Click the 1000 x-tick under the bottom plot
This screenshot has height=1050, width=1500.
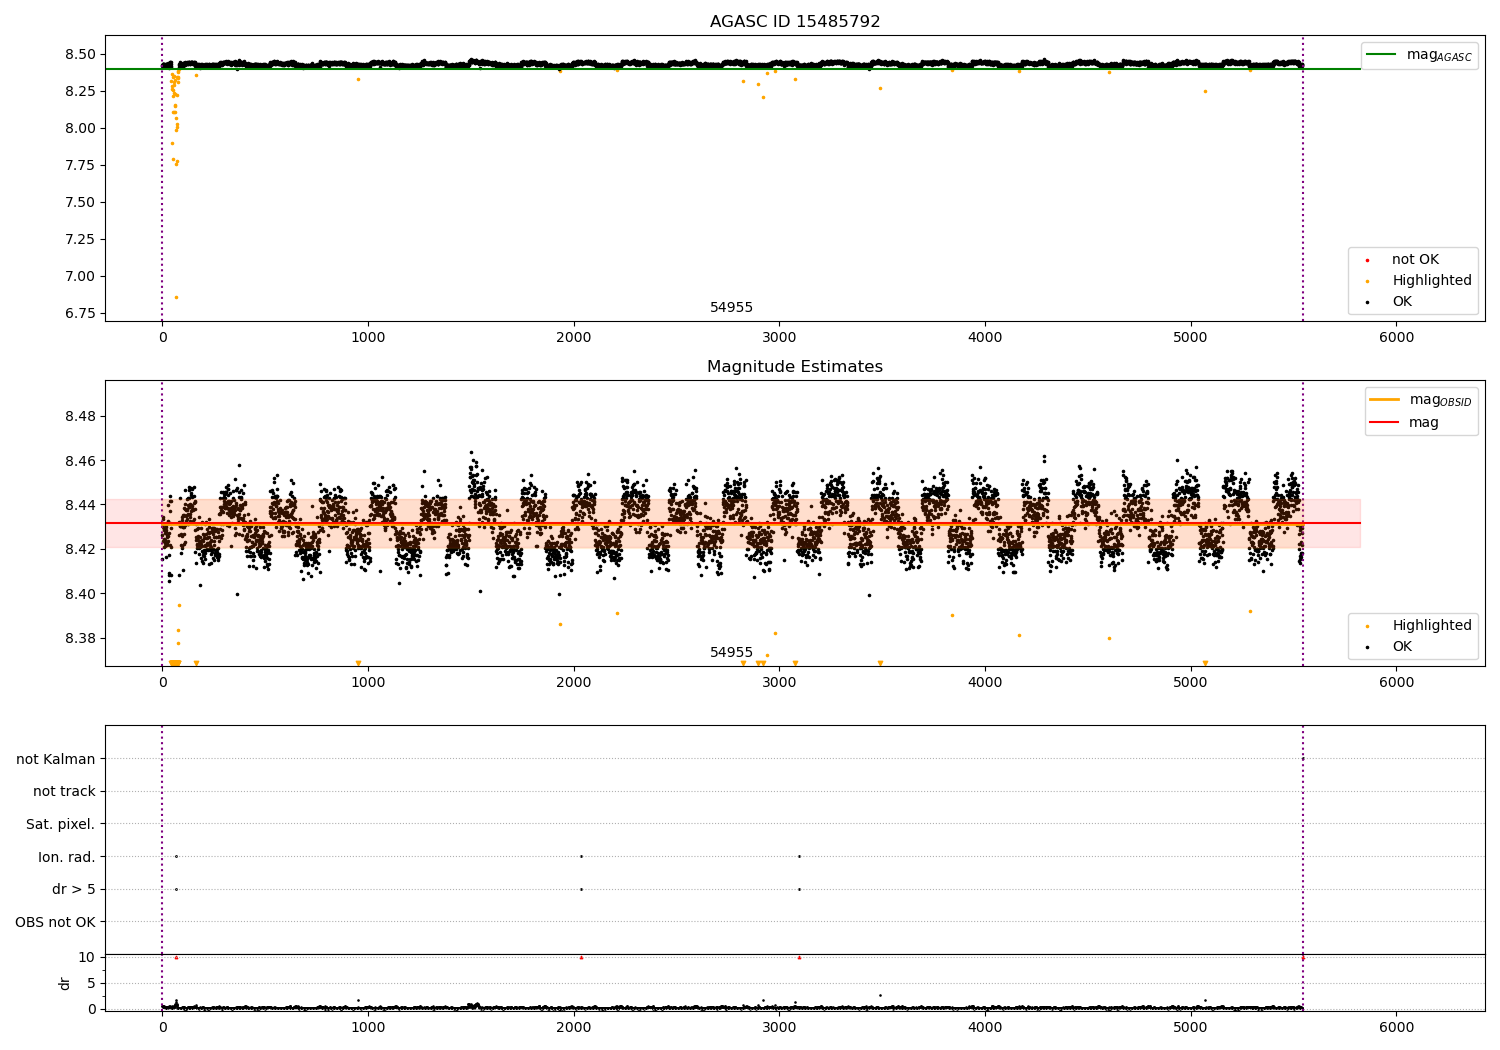coord(368,1027)
